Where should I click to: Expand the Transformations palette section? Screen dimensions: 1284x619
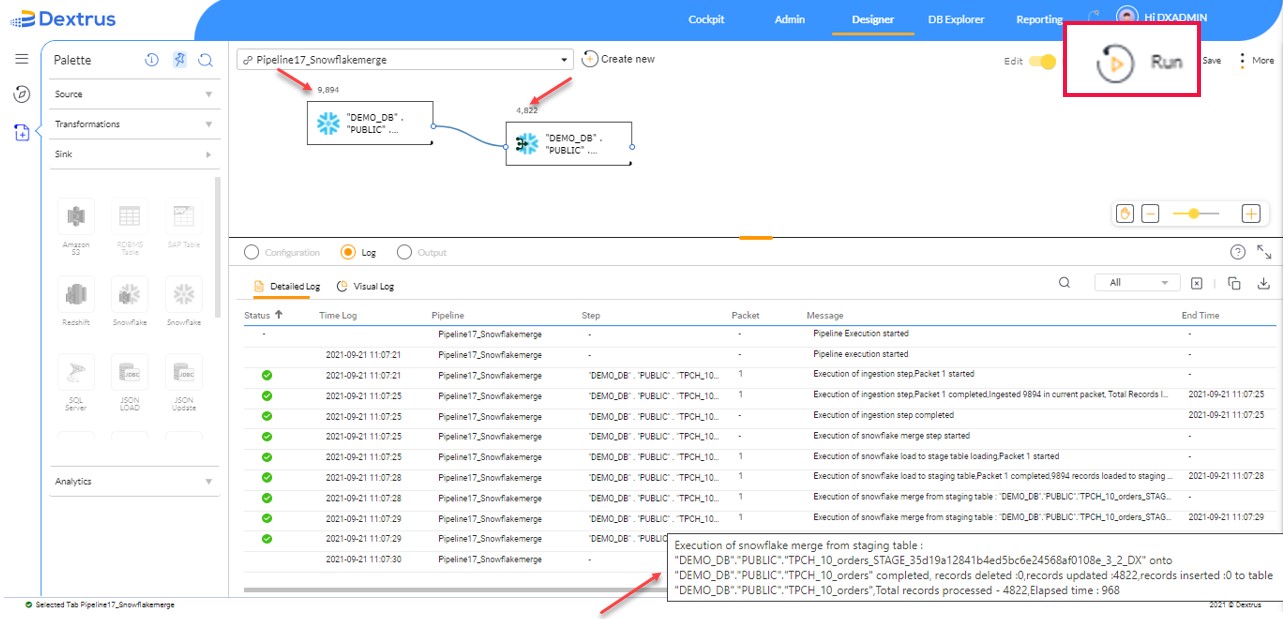click(x=135, y=124)
